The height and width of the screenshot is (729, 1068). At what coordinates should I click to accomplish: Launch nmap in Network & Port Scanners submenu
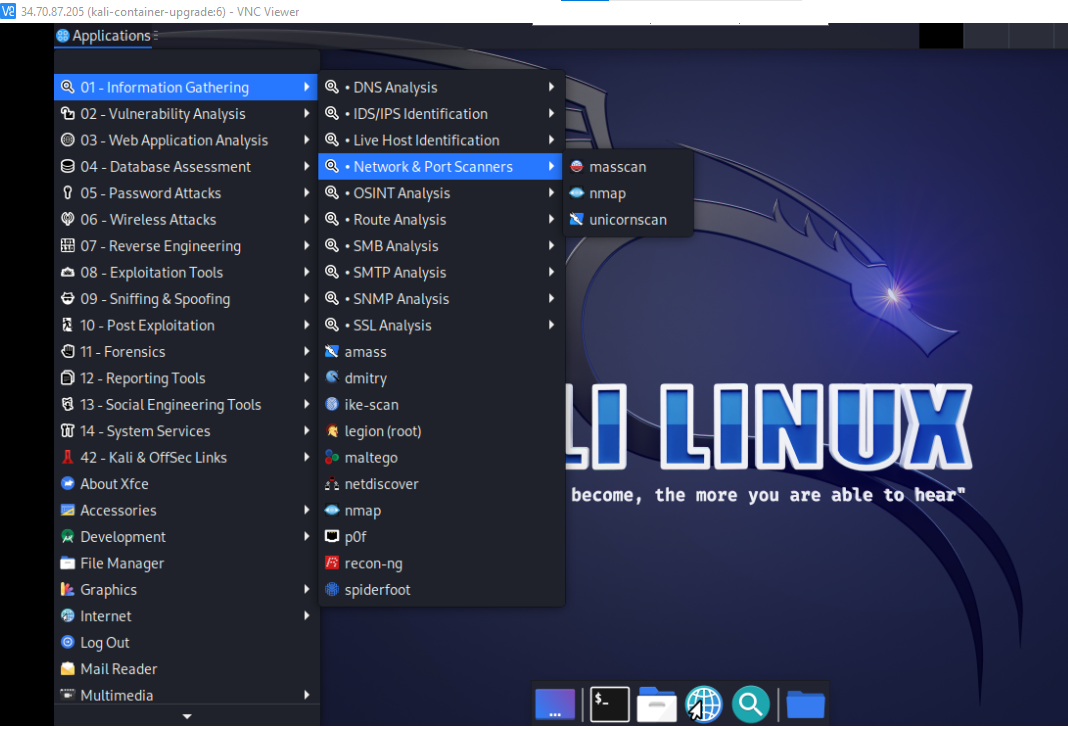click(x=627, y=193)
